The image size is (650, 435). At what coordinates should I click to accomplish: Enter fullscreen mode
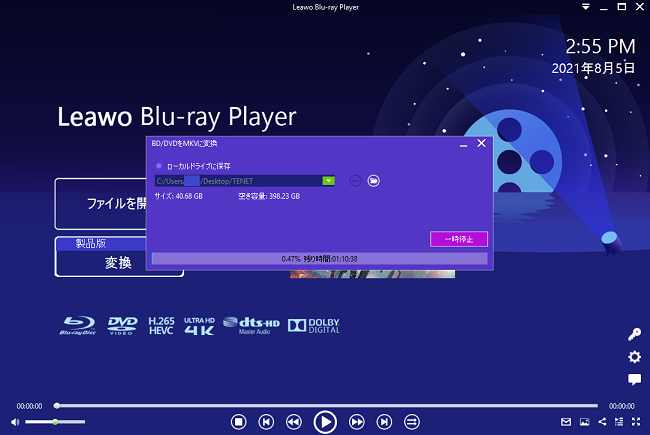coord(636,422)
